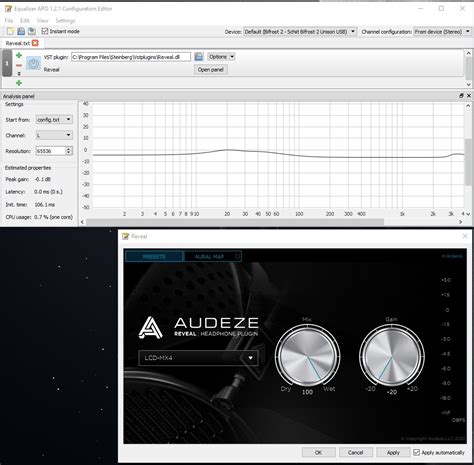Open the Device dropdown

(300, 32)
